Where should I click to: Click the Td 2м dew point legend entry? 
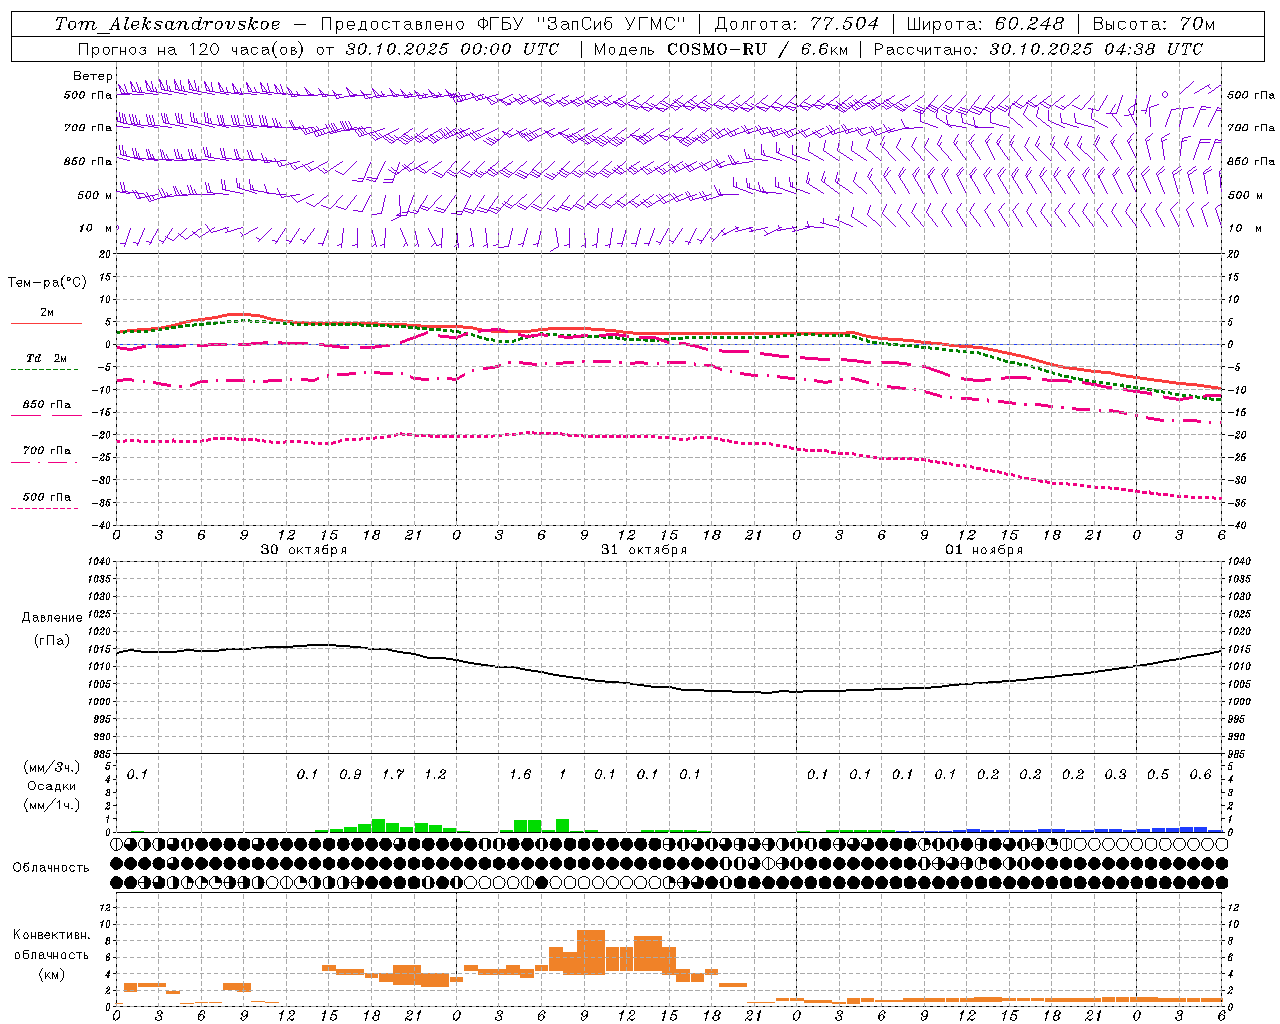pyautogui.click(x=47, y=358)
